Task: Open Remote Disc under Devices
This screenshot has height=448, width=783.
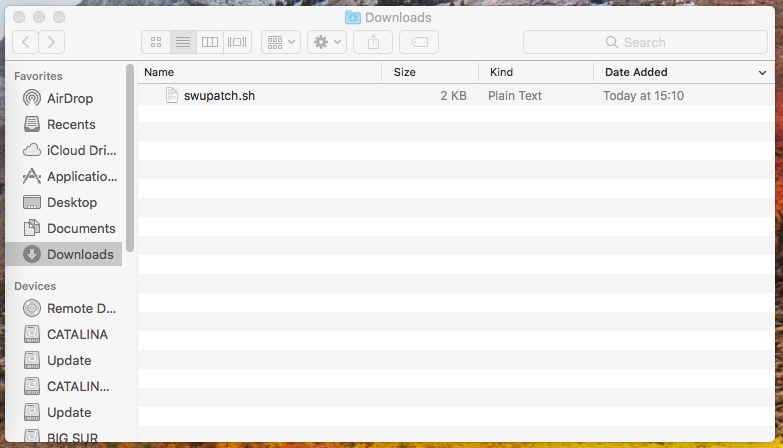Action: click(x=64, y=308)
